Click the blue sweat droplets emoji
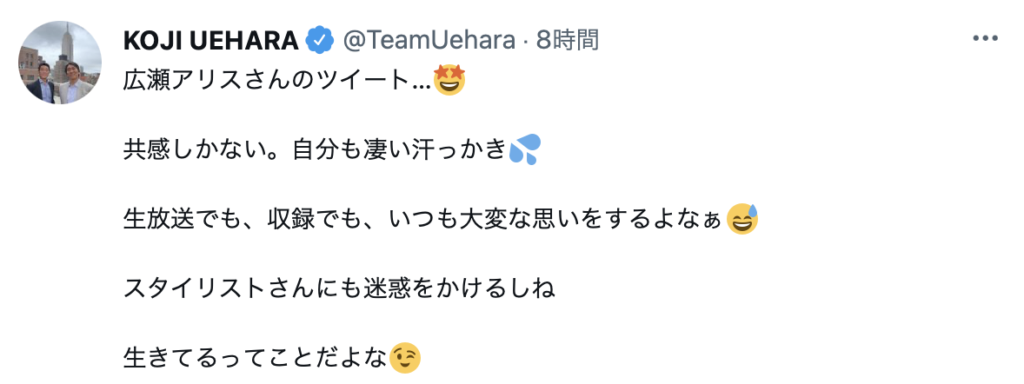The image size is (1024, 384). (x=524, y=150)
